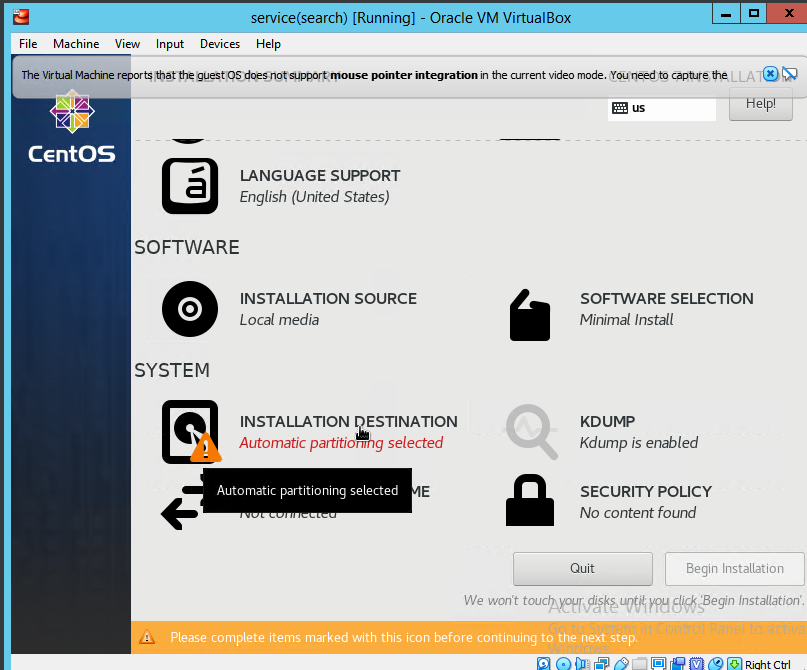Click the host key green arrow icon

[x=734, y=664]
